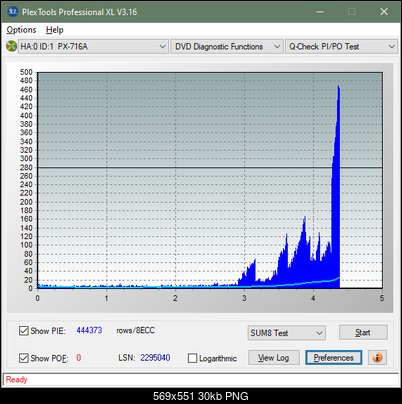Minimize the PlexTools window
The width and height of the screenshot is (402, 404).
point(320,12)
